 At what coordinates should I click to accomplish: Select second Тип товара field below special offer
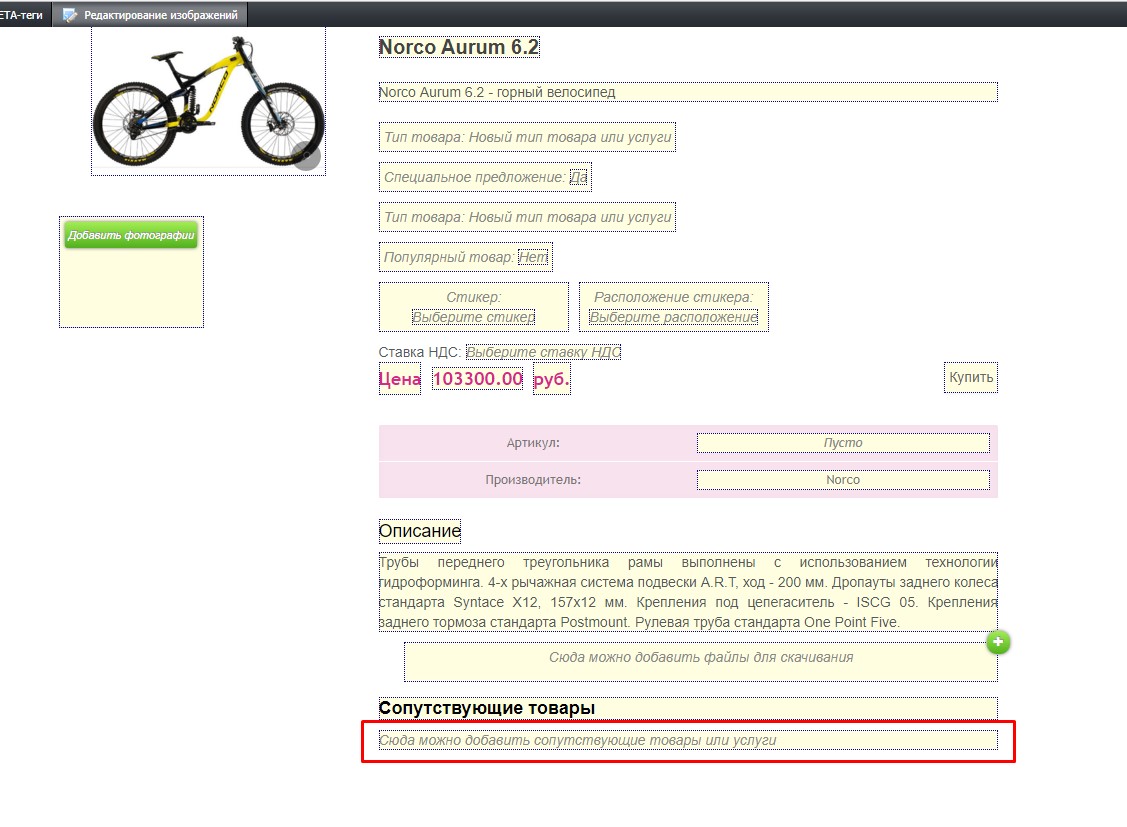tap(528, 217)
